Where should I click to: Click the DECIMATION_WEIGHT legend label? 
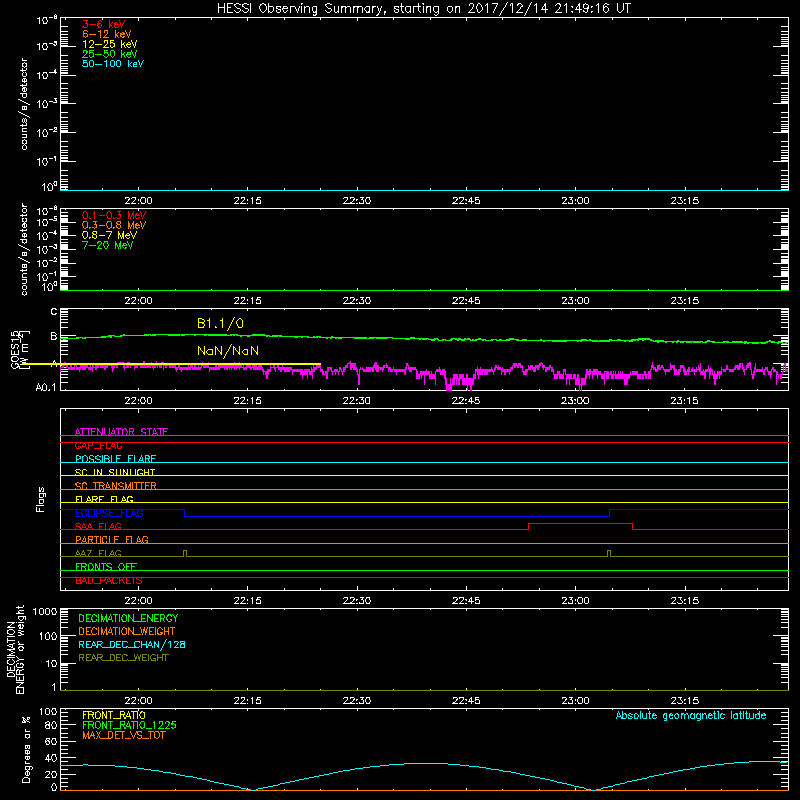[x=127, y=632]
